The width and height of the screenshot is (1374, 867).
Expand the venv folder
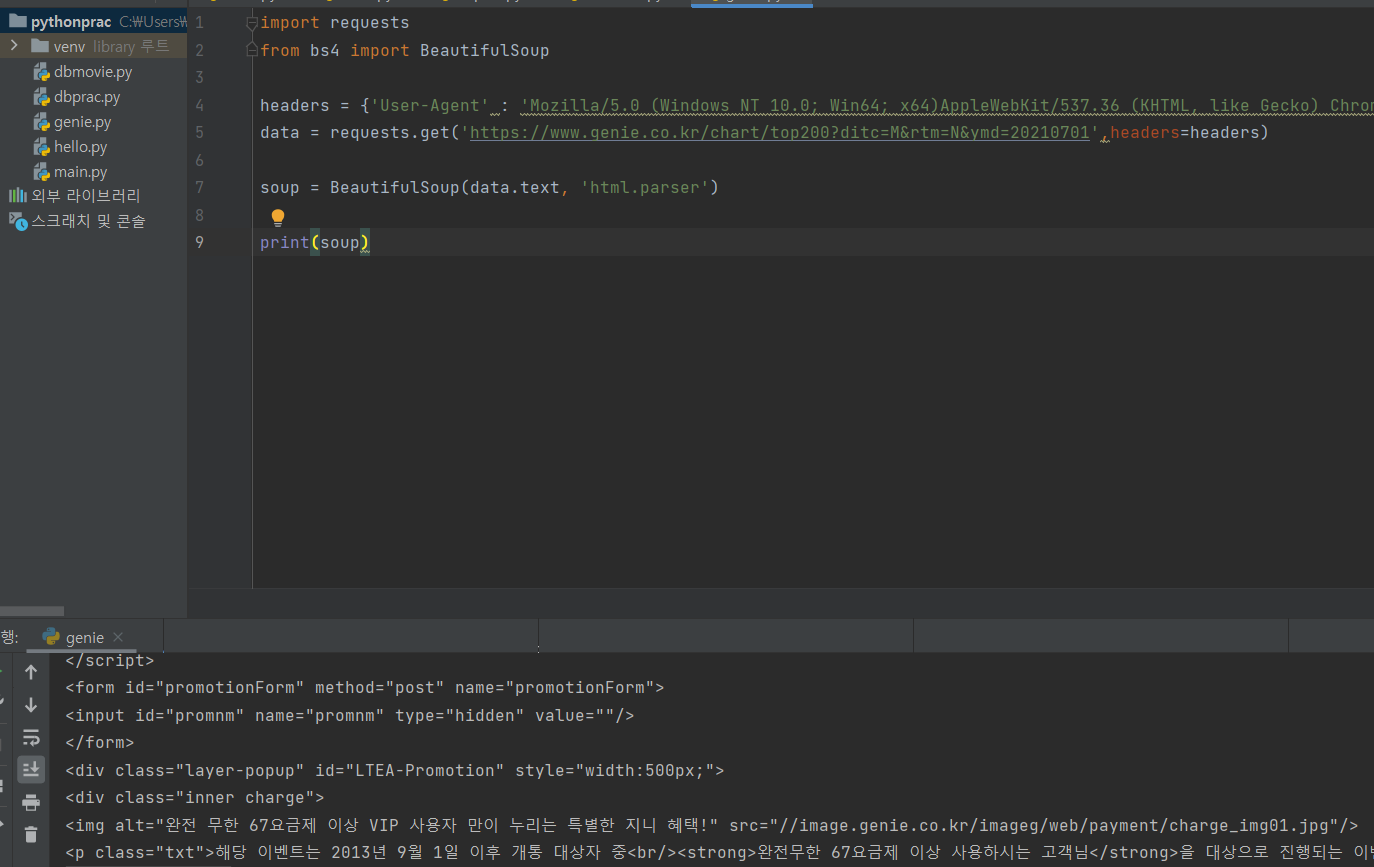[14, 46]
